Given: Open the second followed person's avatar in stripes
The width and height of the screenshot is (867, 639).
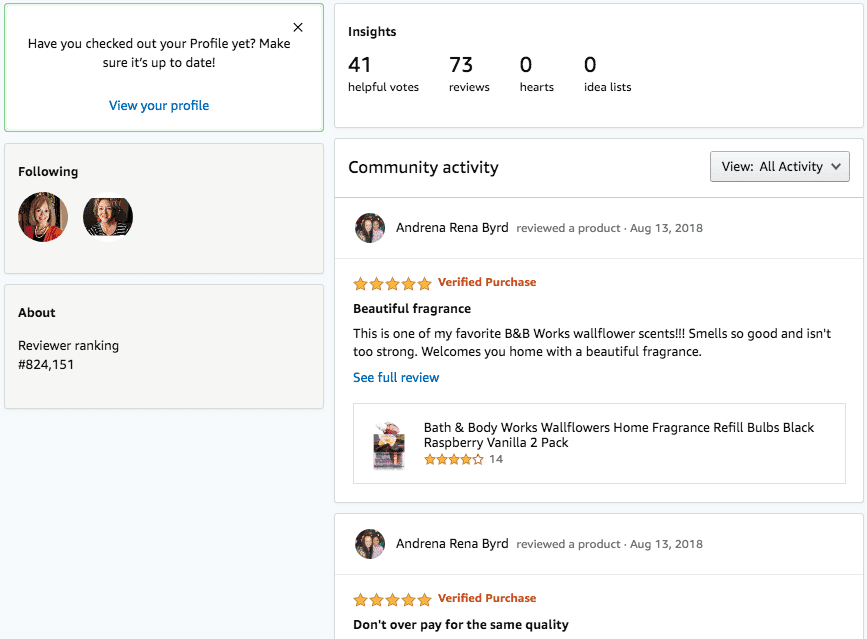Looking at the screenshot, I should [x=108, y=217].
